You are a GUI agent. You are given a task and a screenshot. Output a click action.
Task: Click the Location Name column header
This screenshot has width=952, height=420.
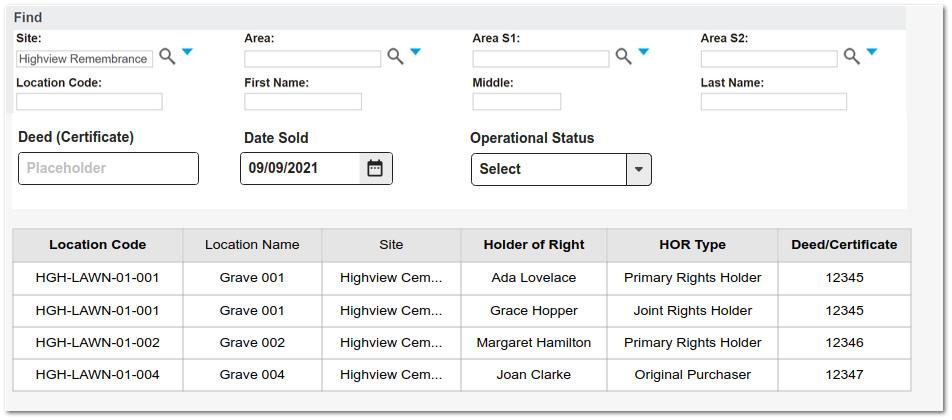pyautogui.click(x=252, y=245)
